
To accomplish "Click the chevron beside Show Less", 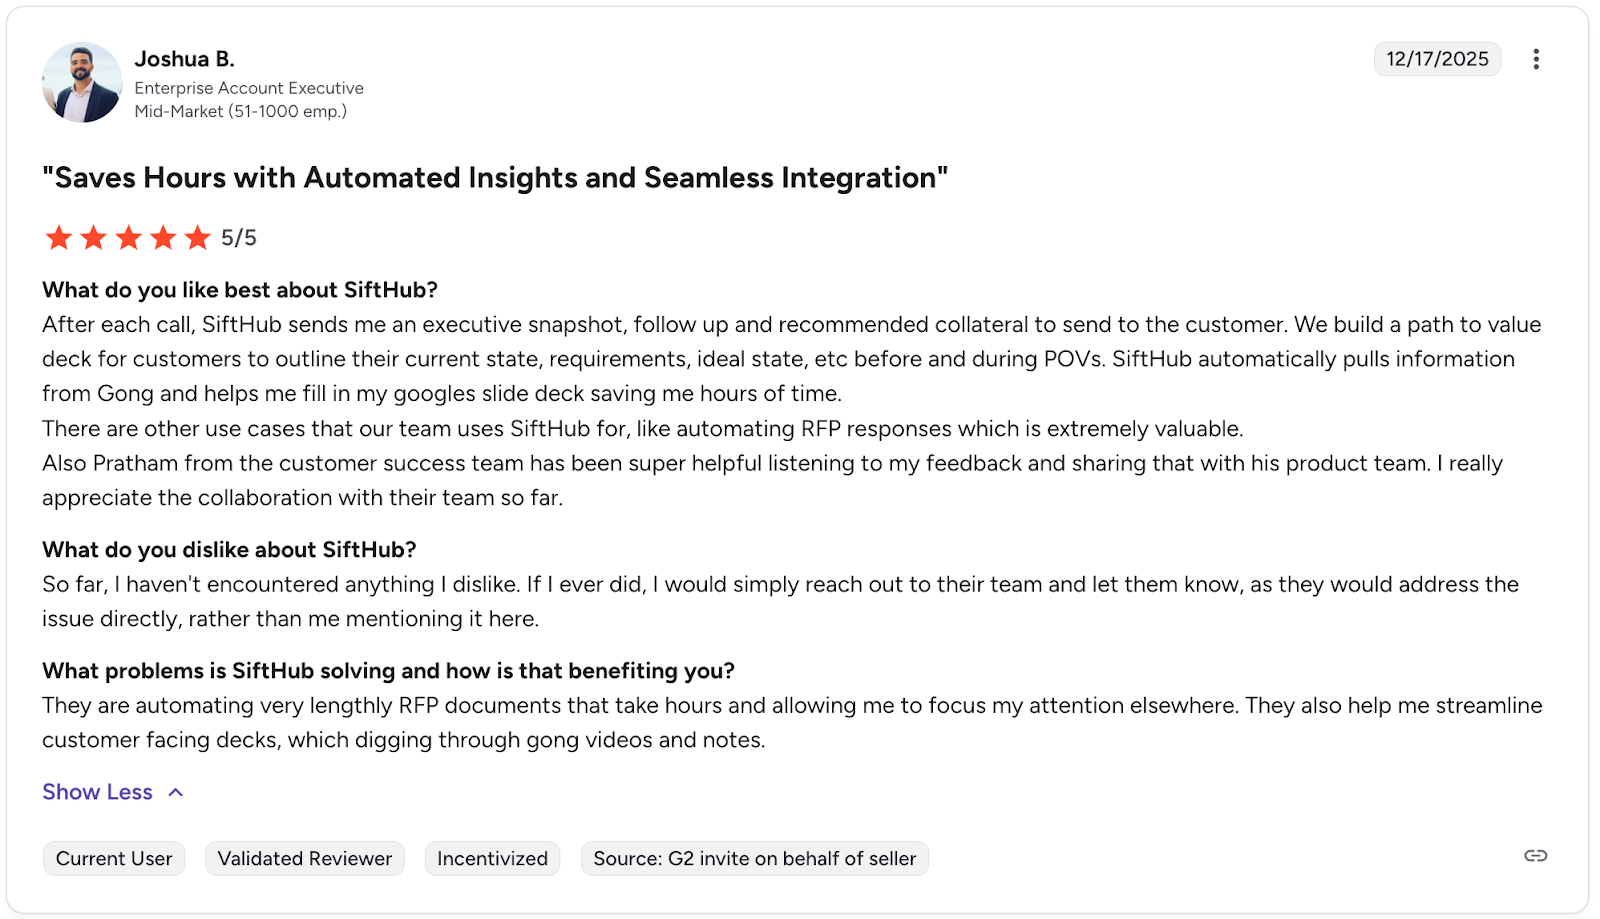I will pyautogui.click(x=176, y=792).
